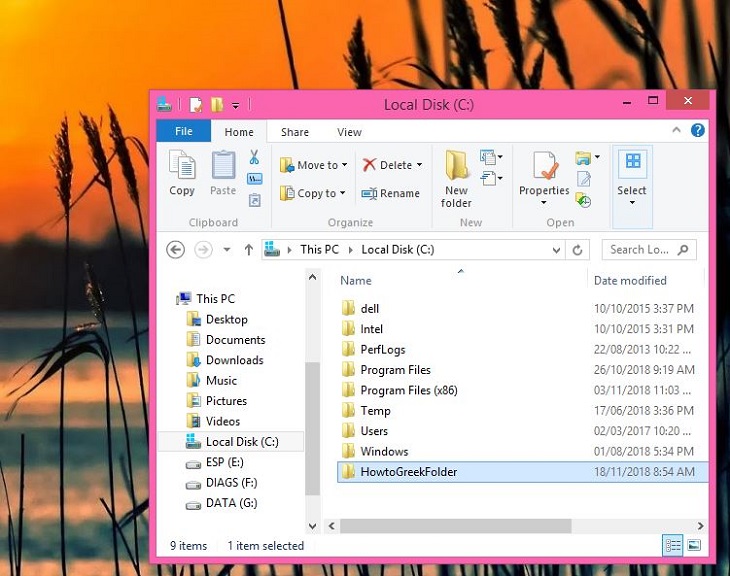The width and height of the screenshot is (730, 576).
Task: Click the Cut scissors icon
Action: (x=254, y=157)
